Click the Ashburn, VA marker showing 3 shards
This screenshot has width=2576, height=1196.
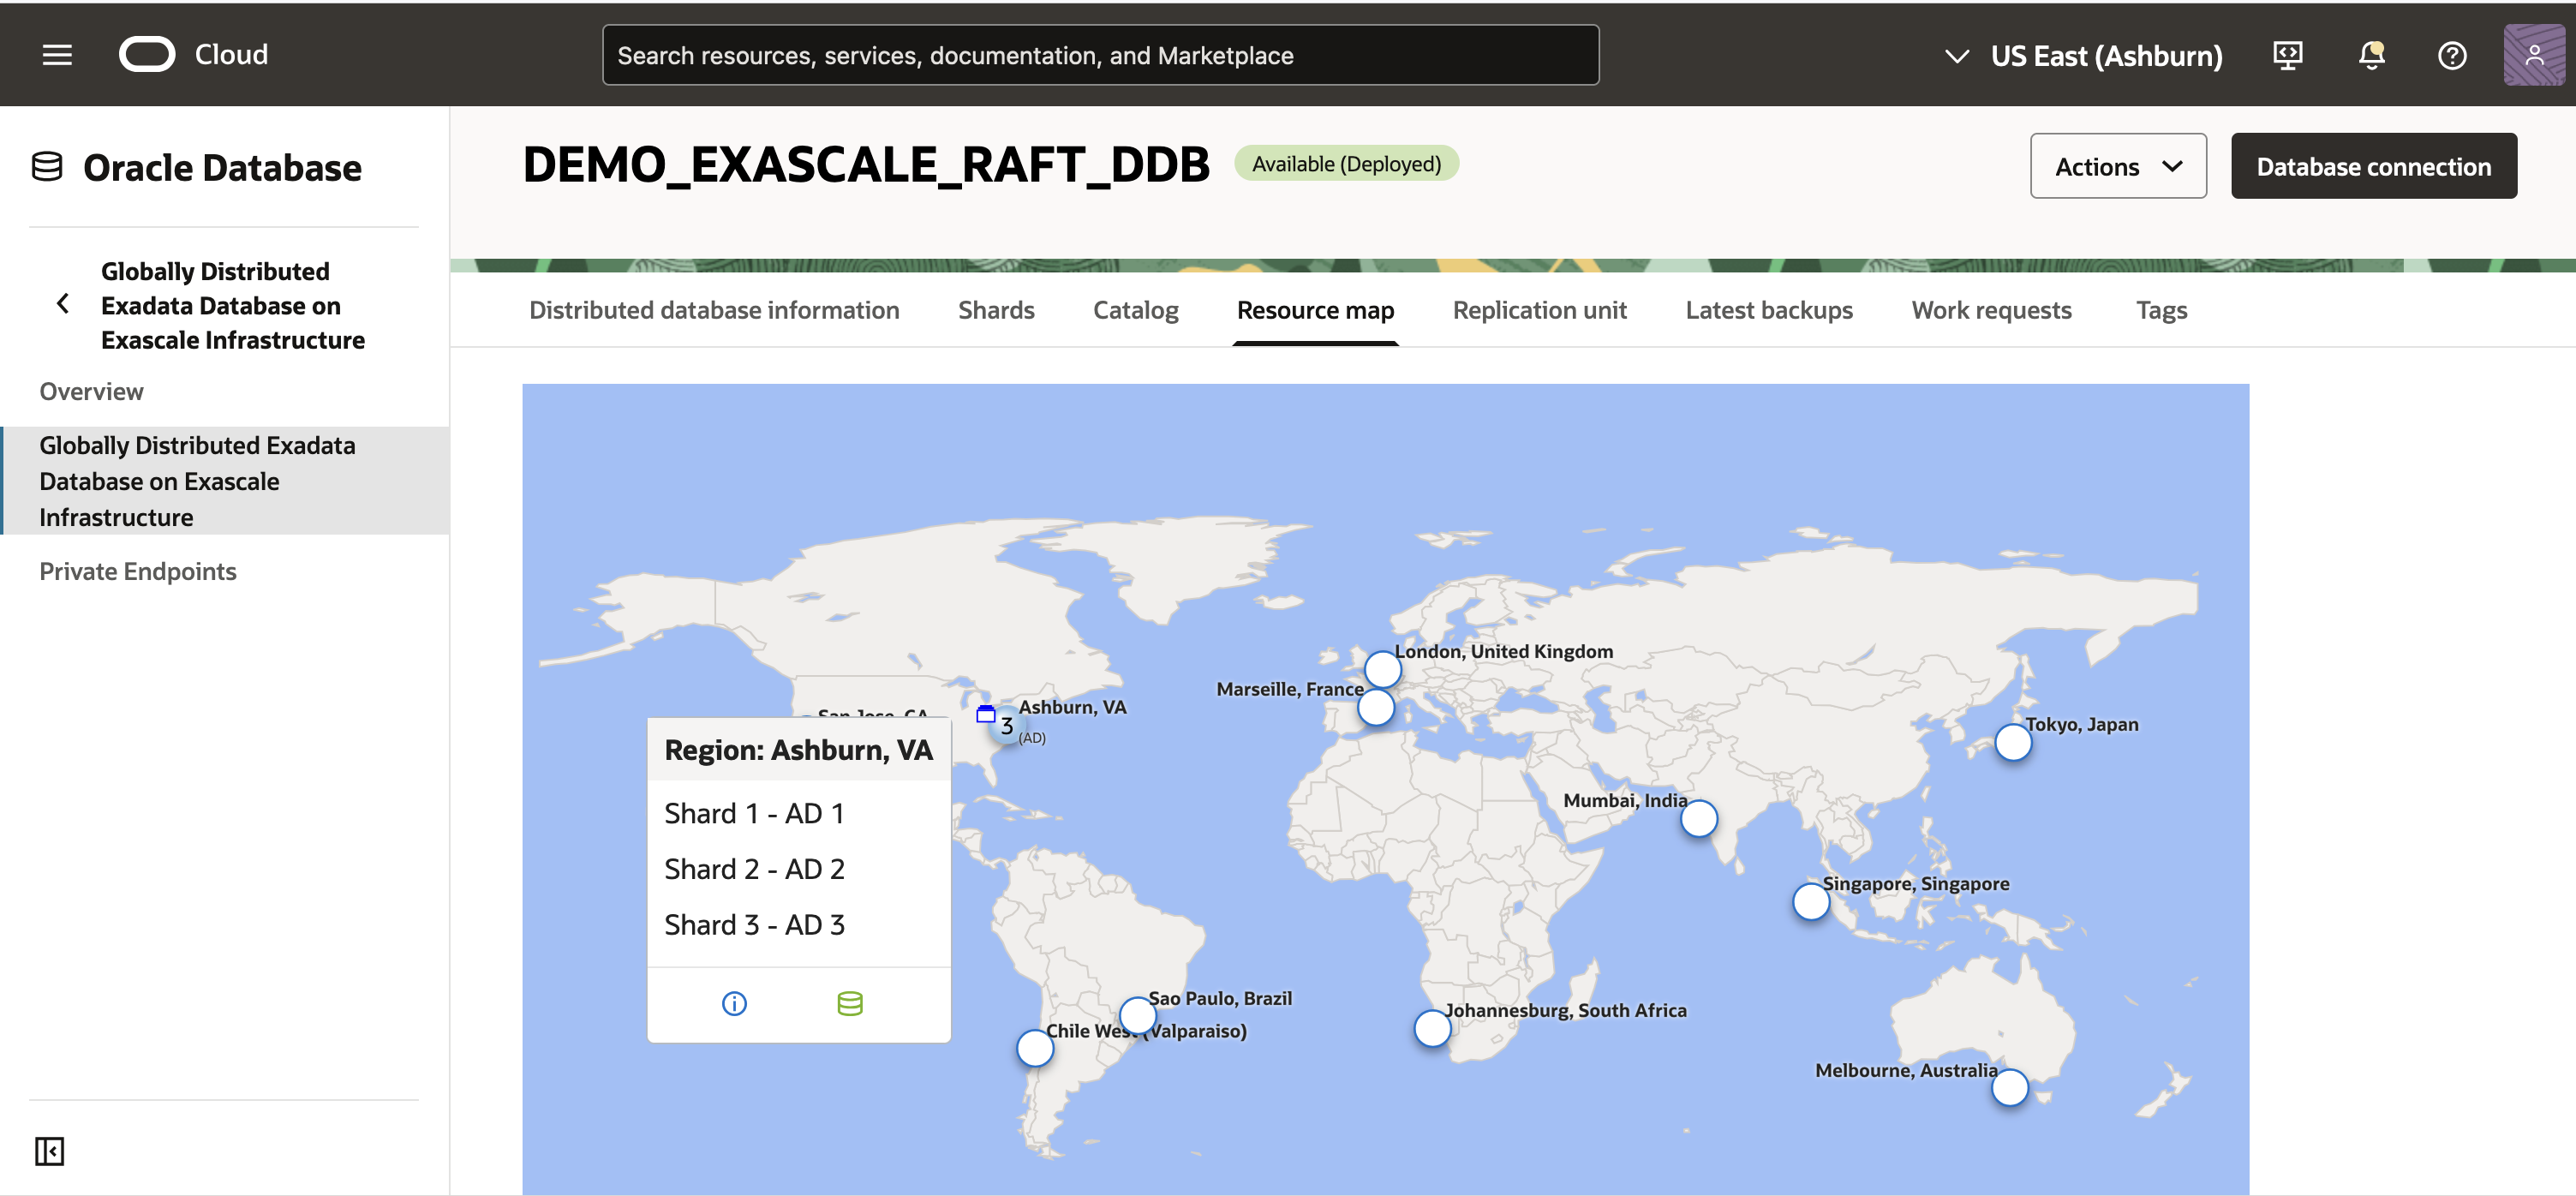(x=1006, y=725)
